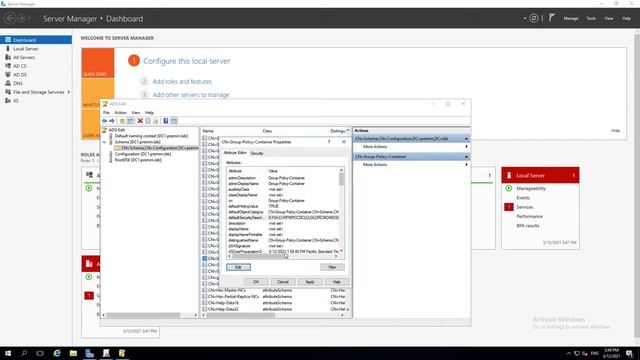Open File menu in ADSI Edit
Screen dimensions: 640x360
point(106,113)
